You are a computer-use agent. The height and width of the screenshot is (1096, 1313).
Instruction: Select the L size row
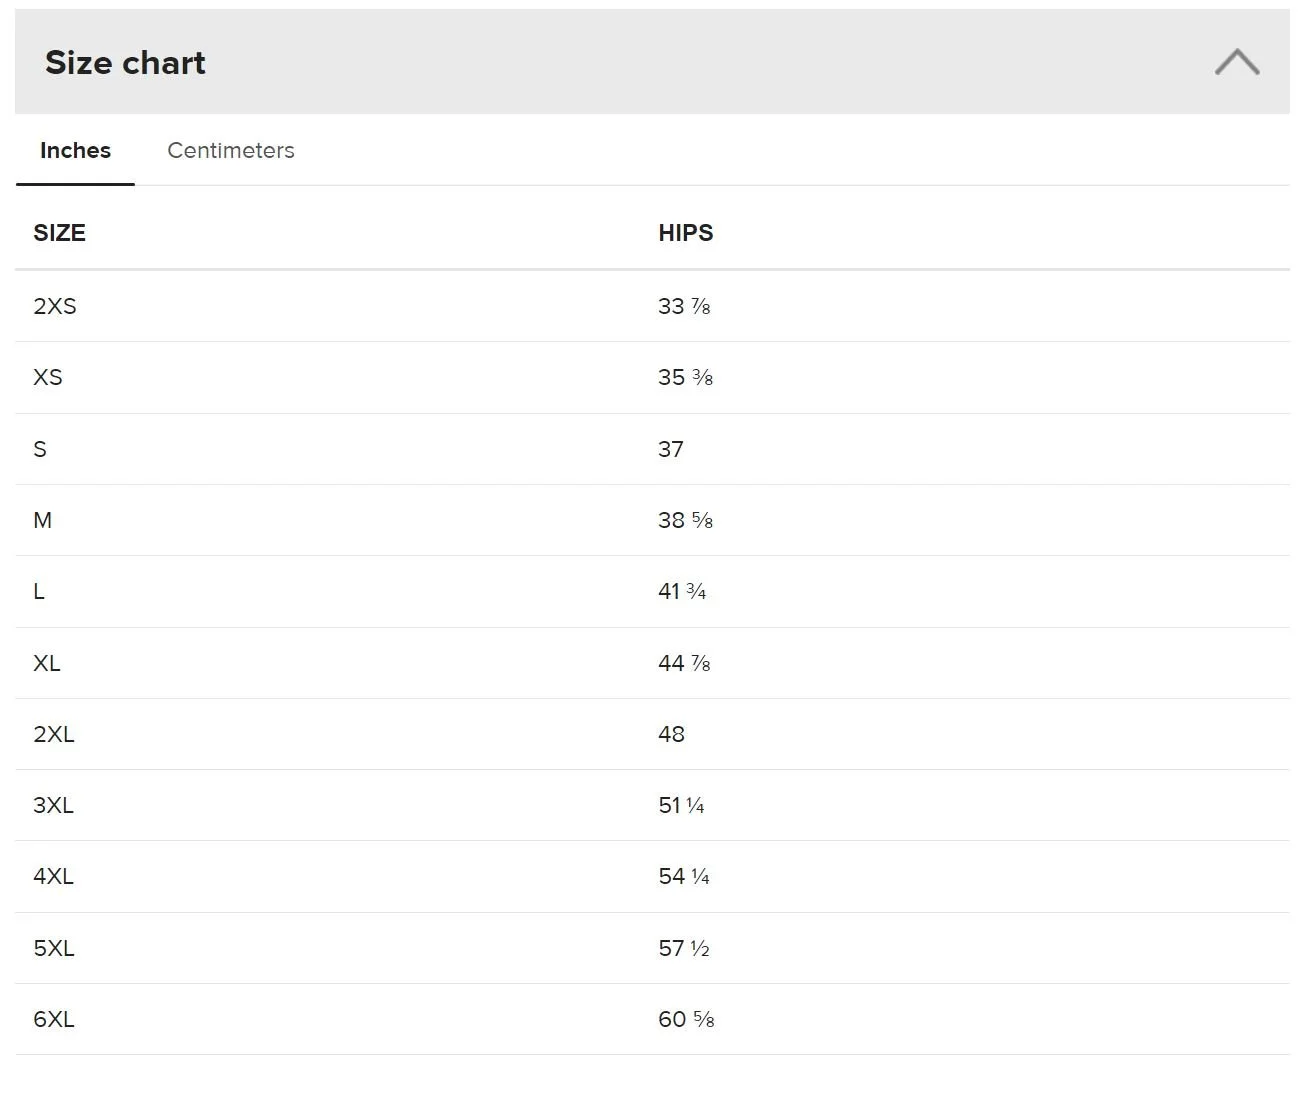tap(652, 591)
